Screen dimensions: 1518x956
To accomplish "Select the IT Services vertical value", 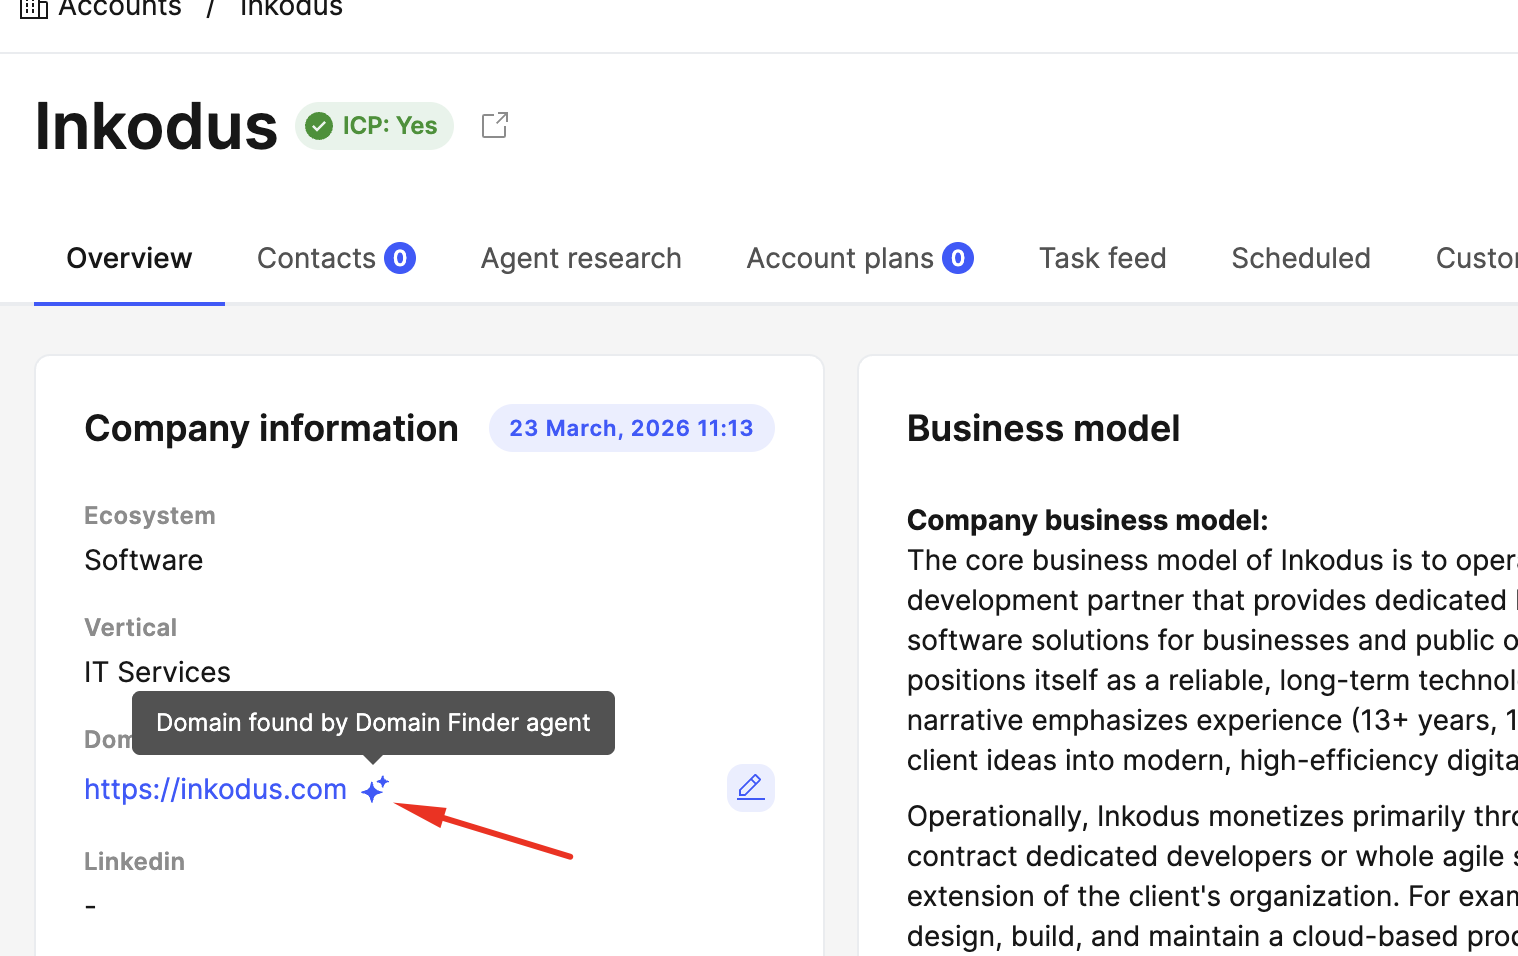I will (x=157, y=672).
